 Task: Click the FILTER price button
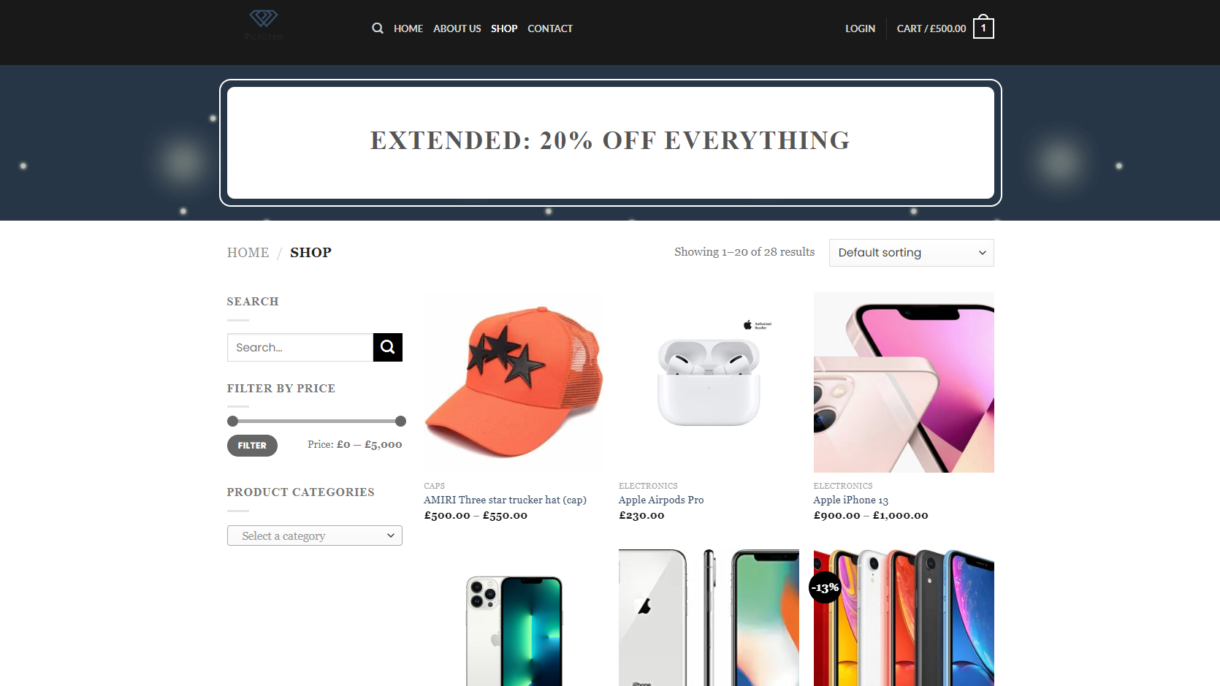[252, 446]
